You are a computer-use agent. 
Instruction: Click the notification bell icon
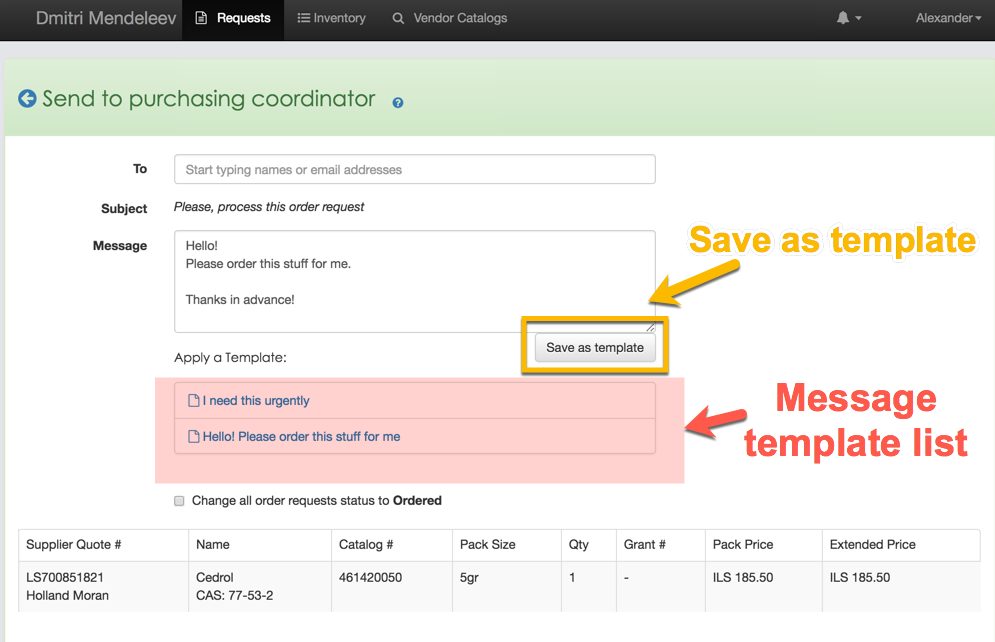pyautogui.click(x=842, y=18)
